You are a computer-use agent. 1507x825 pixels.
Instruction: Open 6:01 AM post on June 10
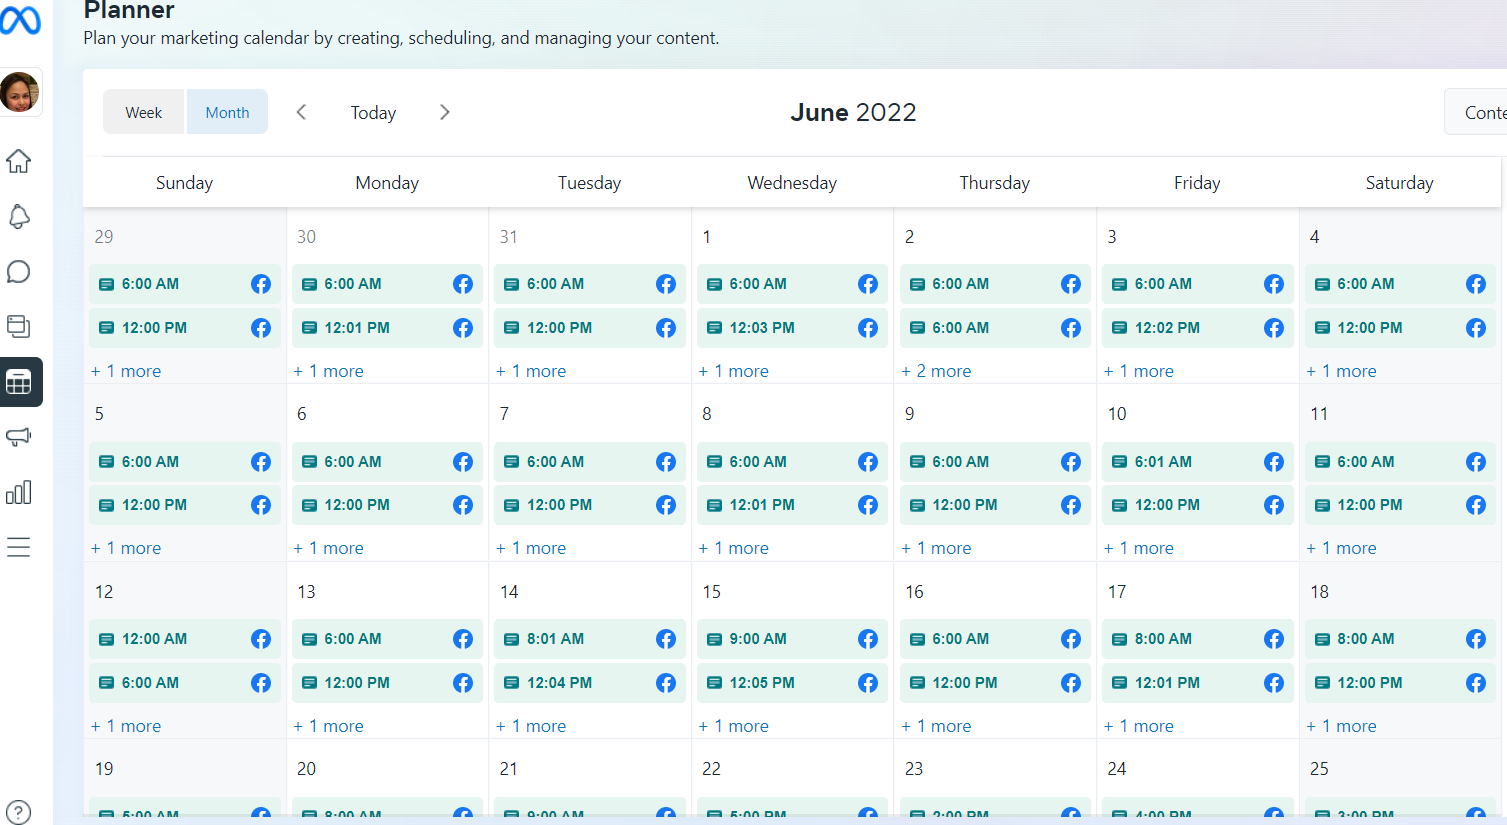tap(1197, 462)
